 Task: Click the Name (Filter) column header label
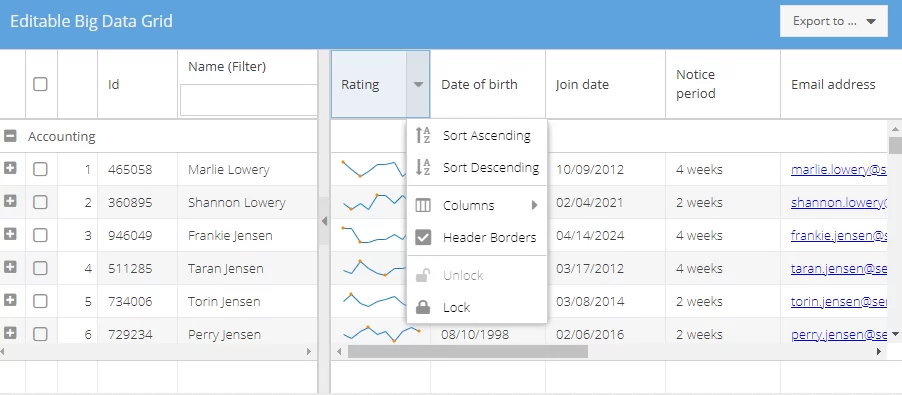(x=227, y=67)
